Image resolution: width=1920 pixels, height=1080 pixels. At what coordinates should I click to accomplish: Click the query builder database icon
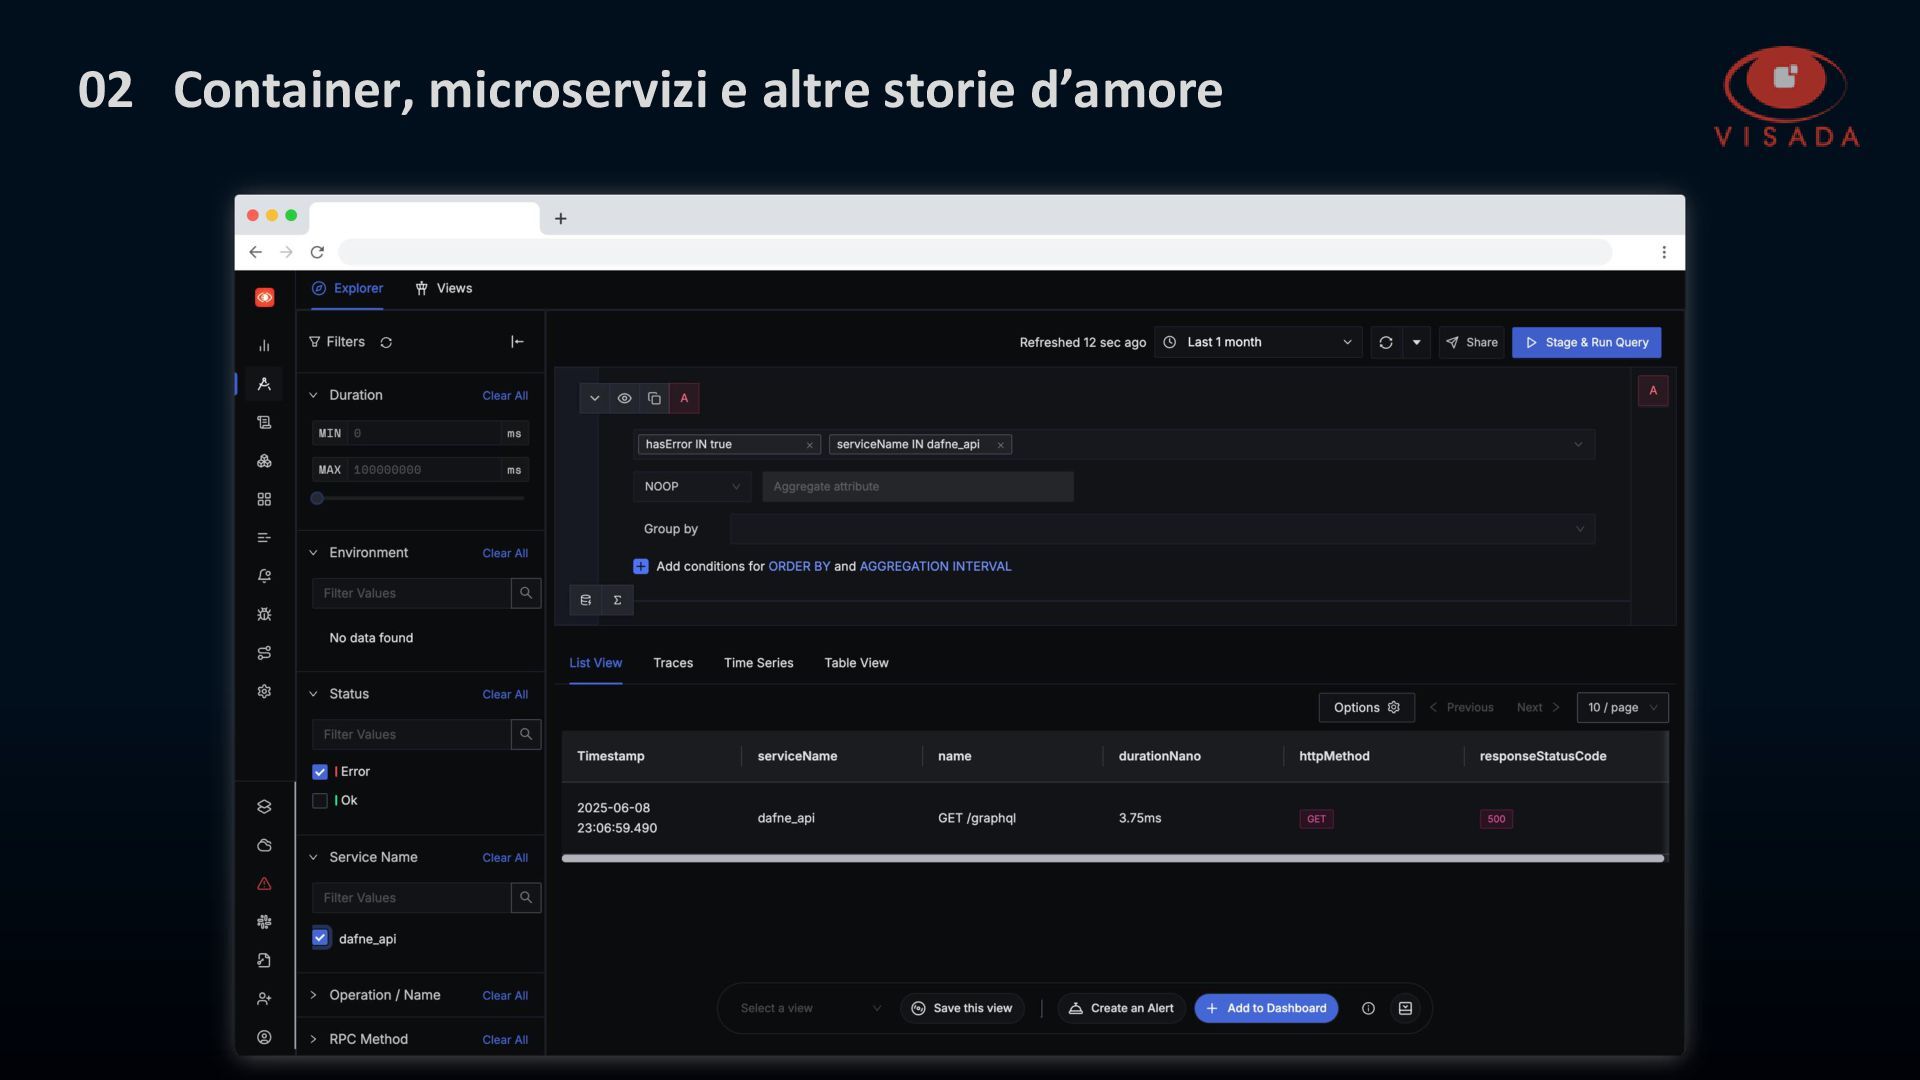(x=586, y=600)
